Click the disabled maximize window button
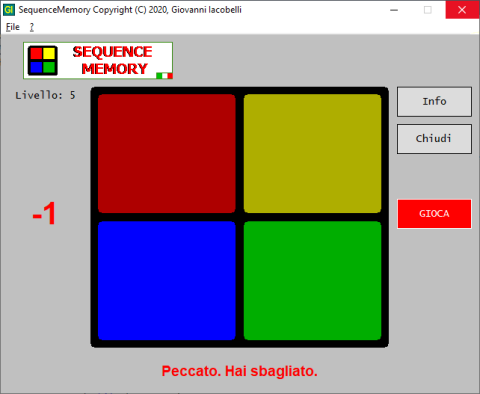Screen dimensions: 480x394 [428, 10]
